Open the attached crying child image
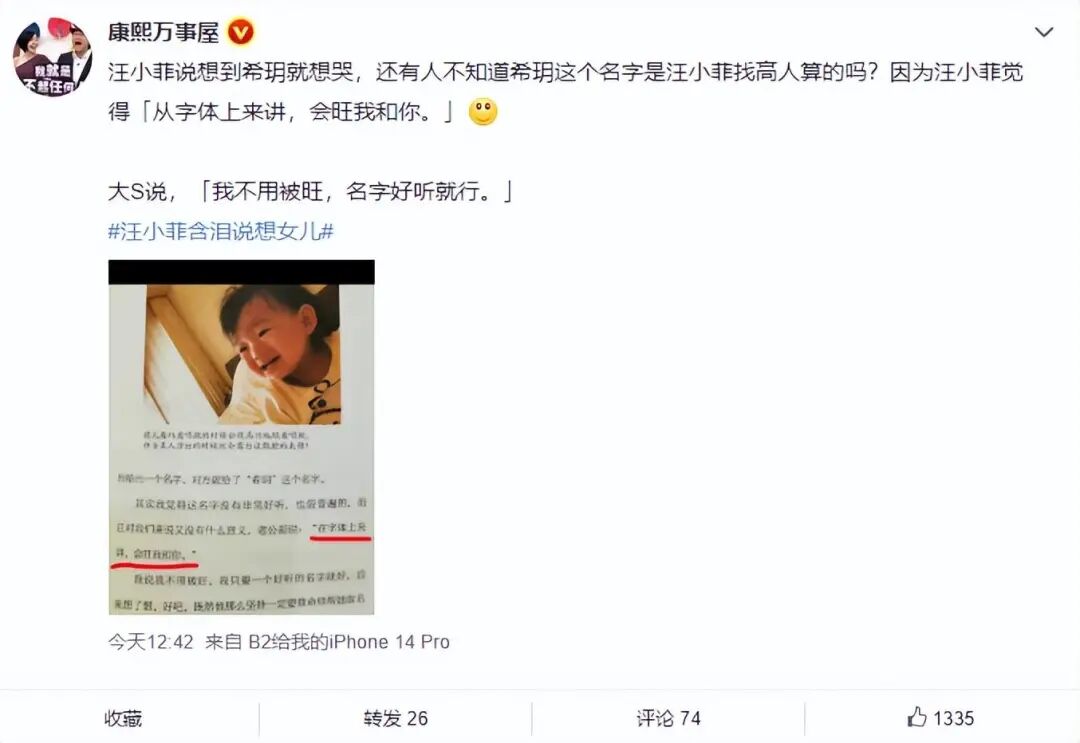1080x743 pixels. coord(241,437)
